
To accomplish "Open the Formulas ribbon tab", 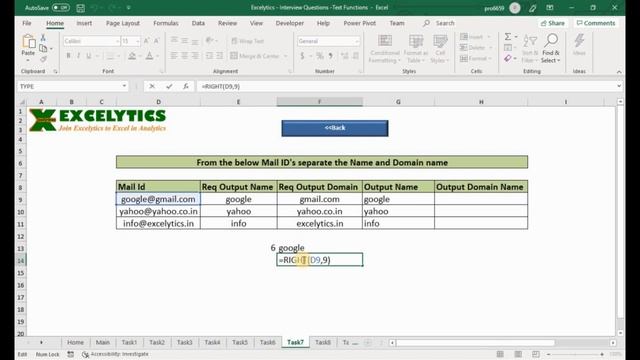I will point(166,23).
